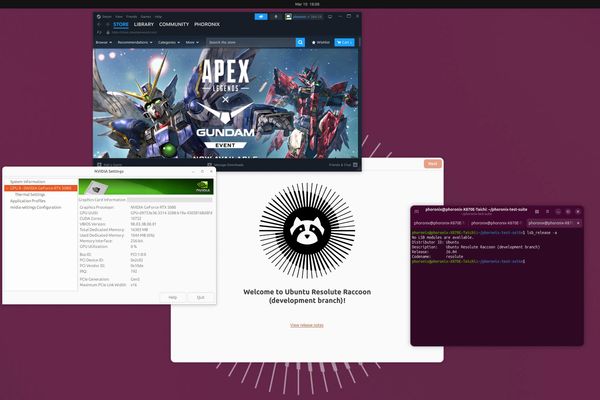Click Next in the Ubuntu welcome window

point(433,164)
